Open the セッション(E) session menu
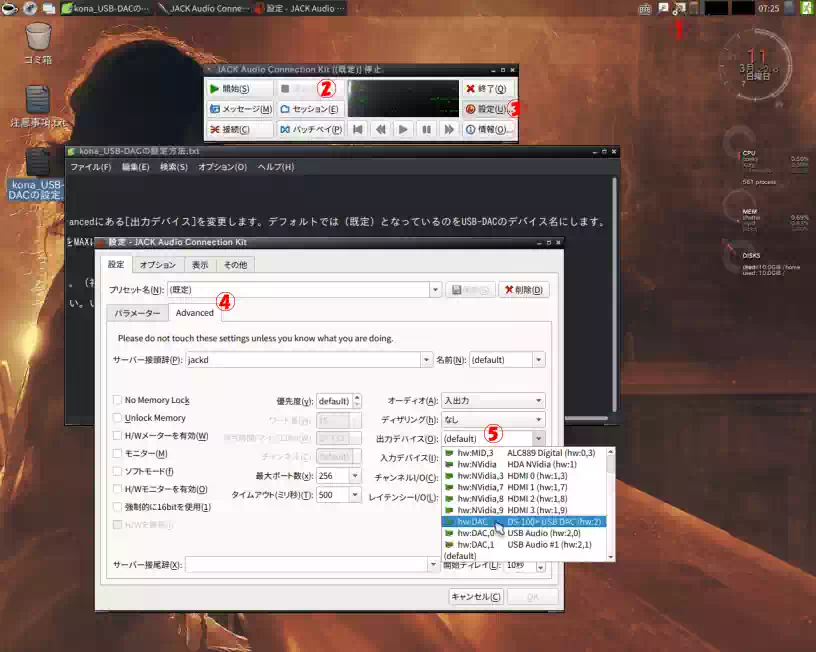Viewport: 816px width, 652px height. click(310, 109)
